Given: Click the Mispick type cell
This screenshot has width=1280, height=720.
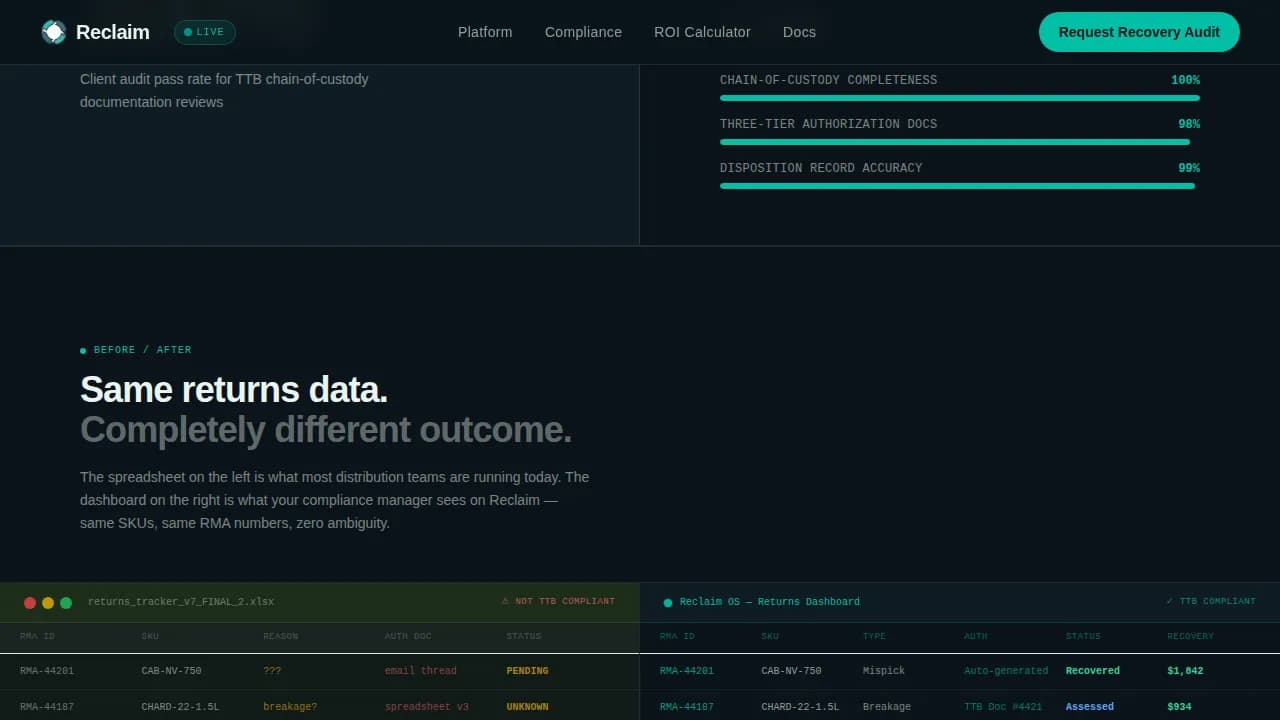Looking at the screenshot, I should pos(884,671).
